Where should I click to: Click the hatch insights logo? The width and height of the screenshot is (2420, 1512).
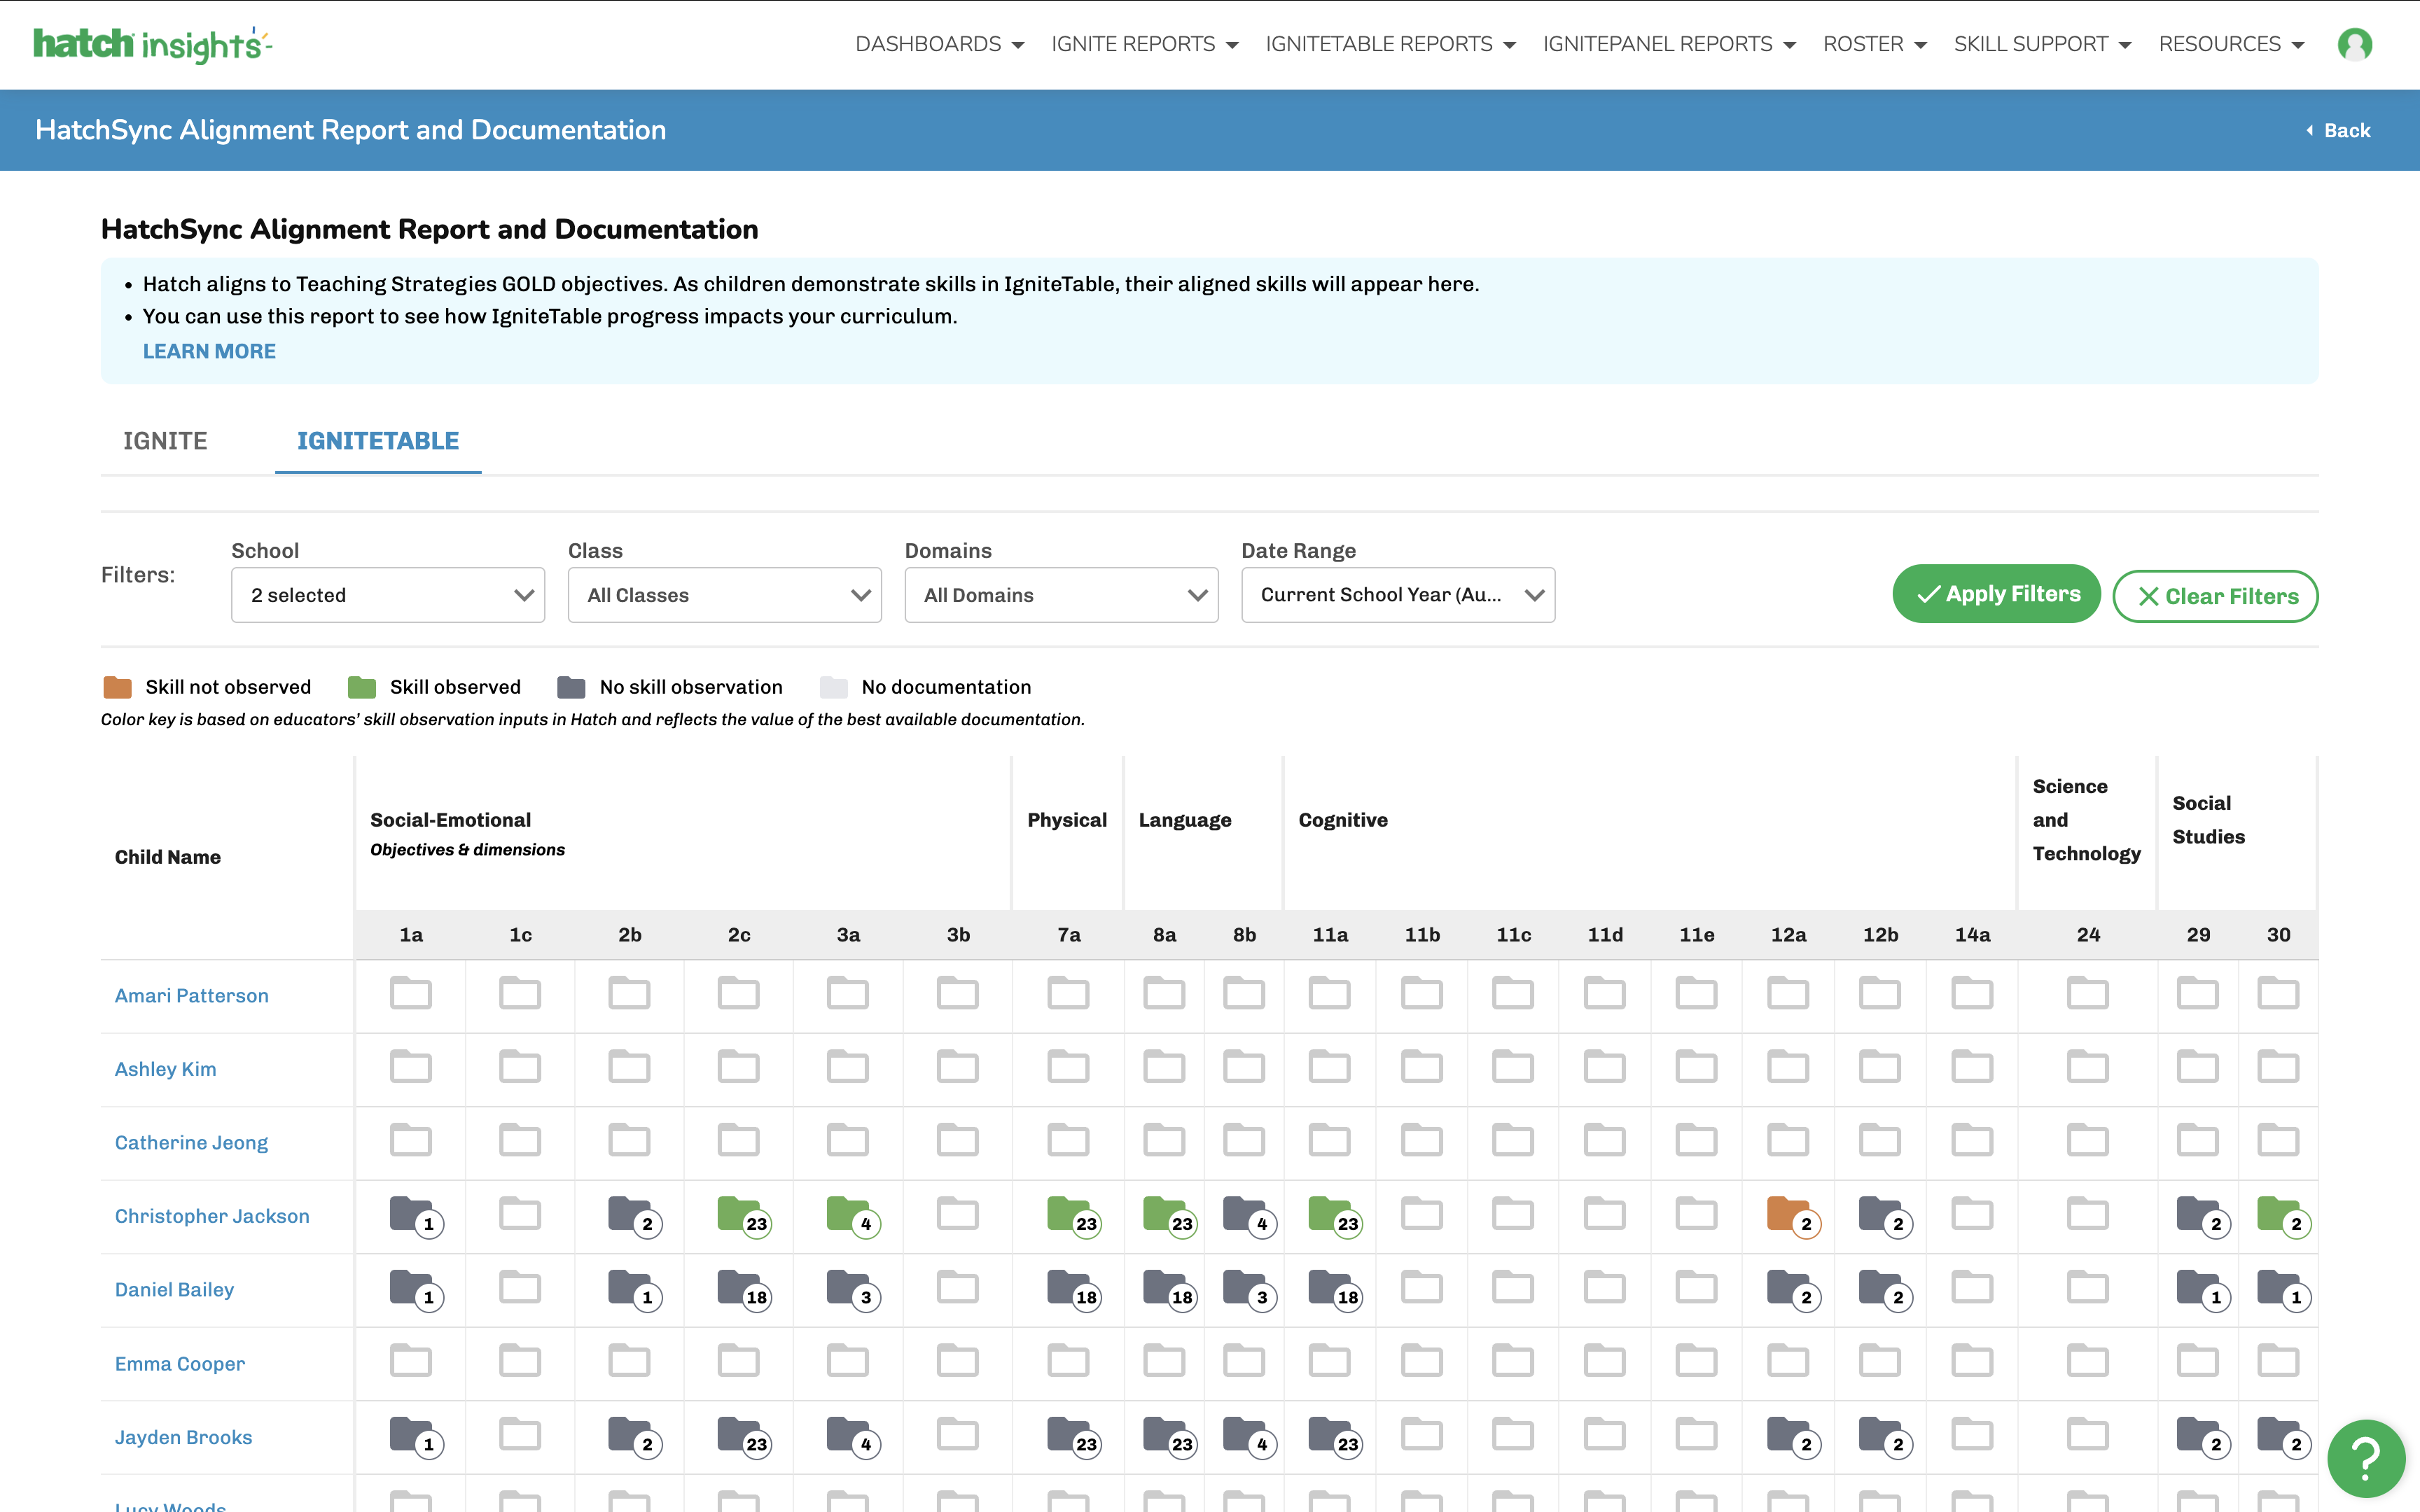(152, 44)
